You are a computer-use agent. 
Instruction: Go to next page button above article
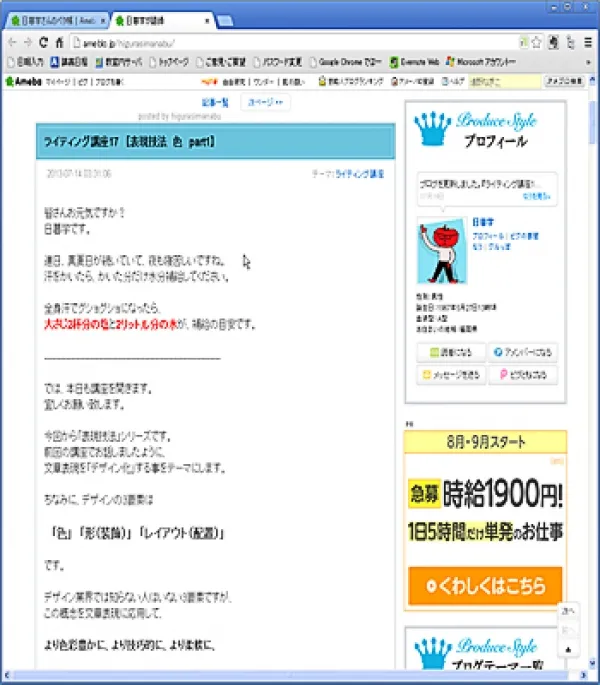pos(265,102)
